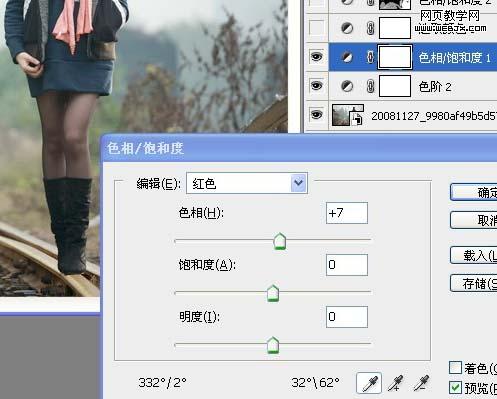The width and height of the screenshot is (497, 399).
Task: Select the layer mask thumbnail of 色相/饱和度 1
Action: pos(395,57)
